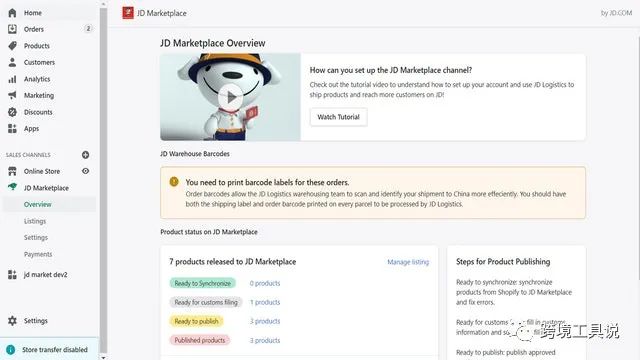Add a sales channel with plus icon
Image resolution: width=640 pixels, height=360 pixels.
(x=85, y=155)
